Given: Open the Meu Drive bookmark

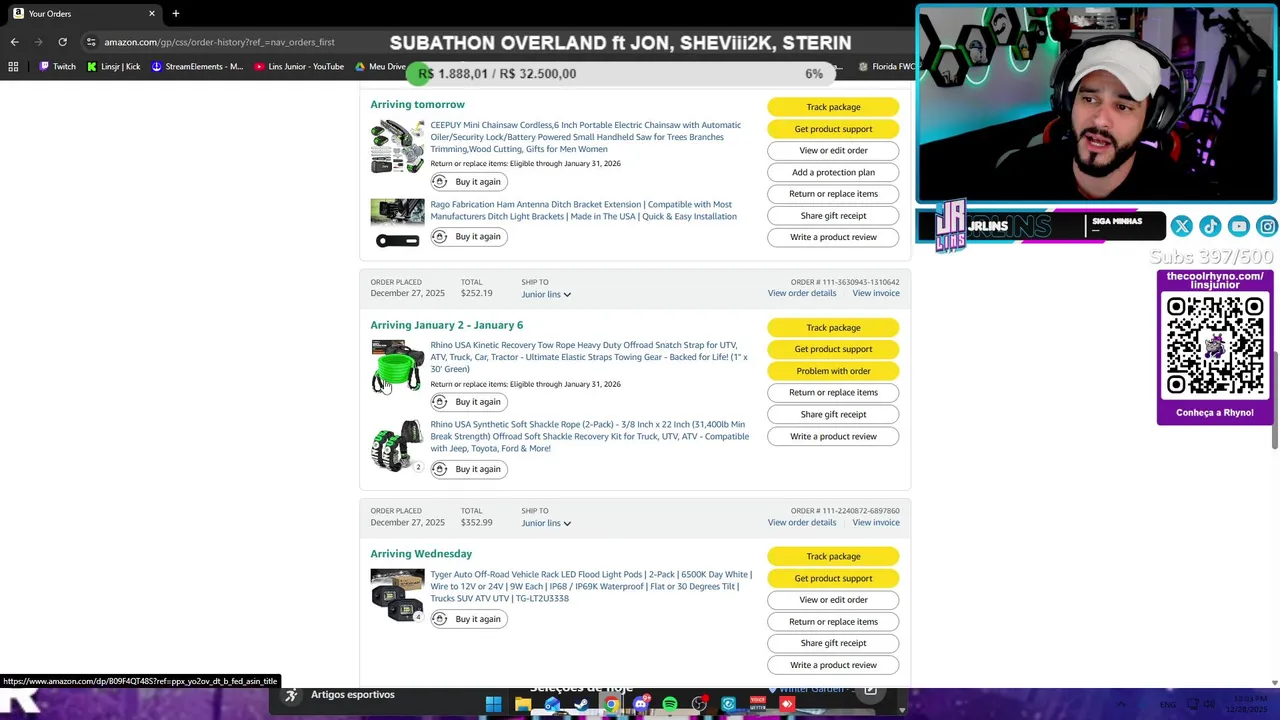Looking at the screenshot, I should coord(380,67).
